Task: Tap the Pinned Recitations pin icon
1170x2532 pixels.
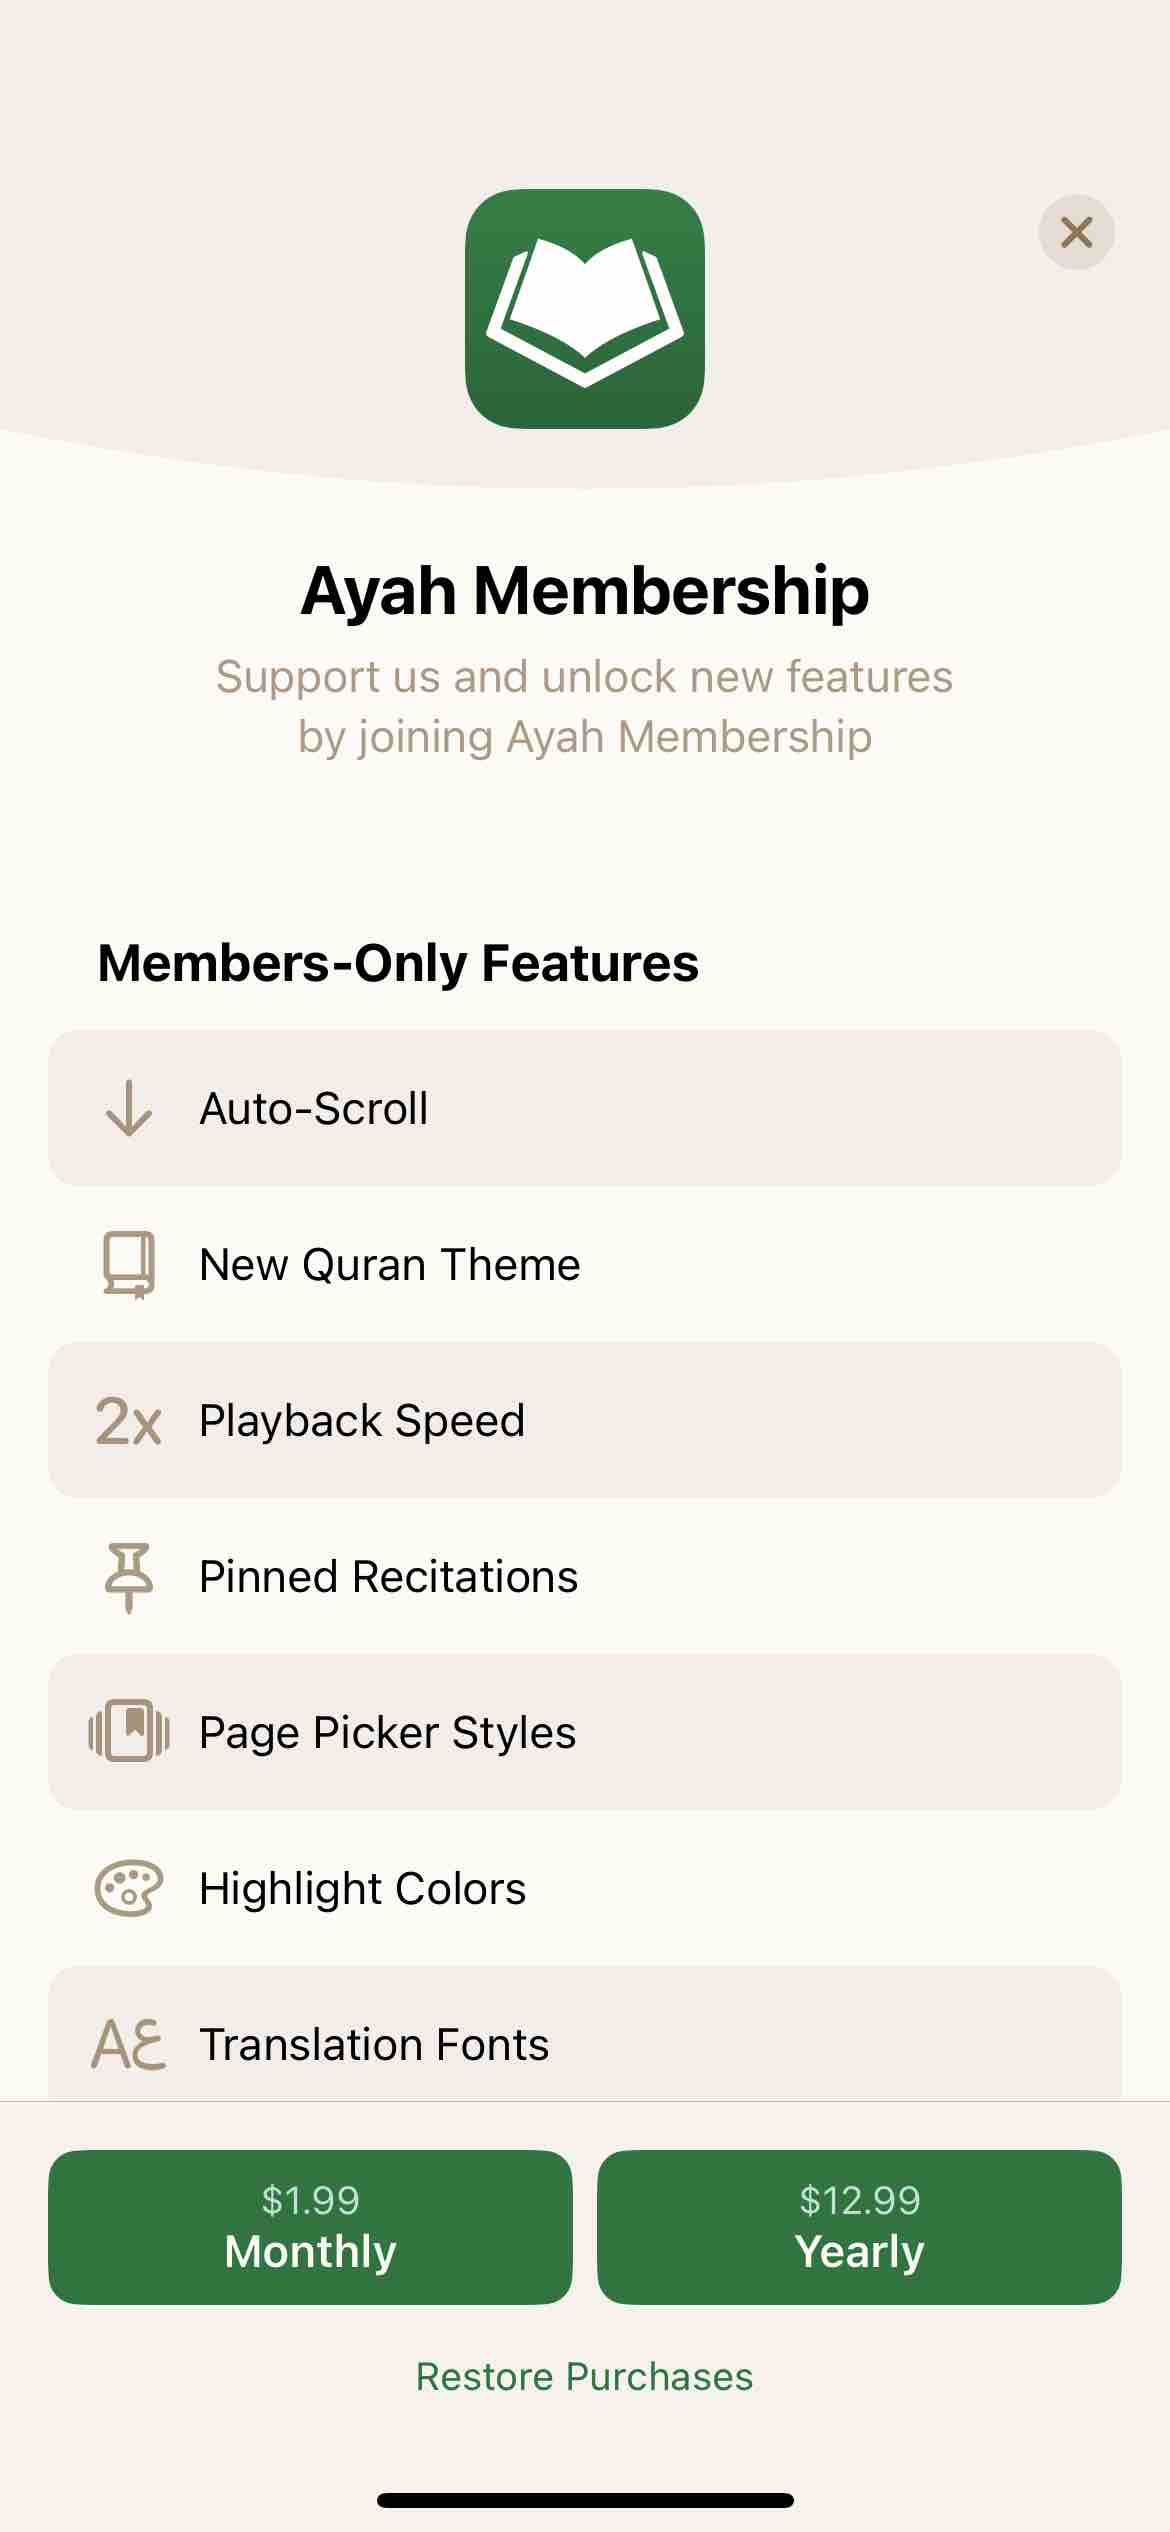Action: 129,1577
